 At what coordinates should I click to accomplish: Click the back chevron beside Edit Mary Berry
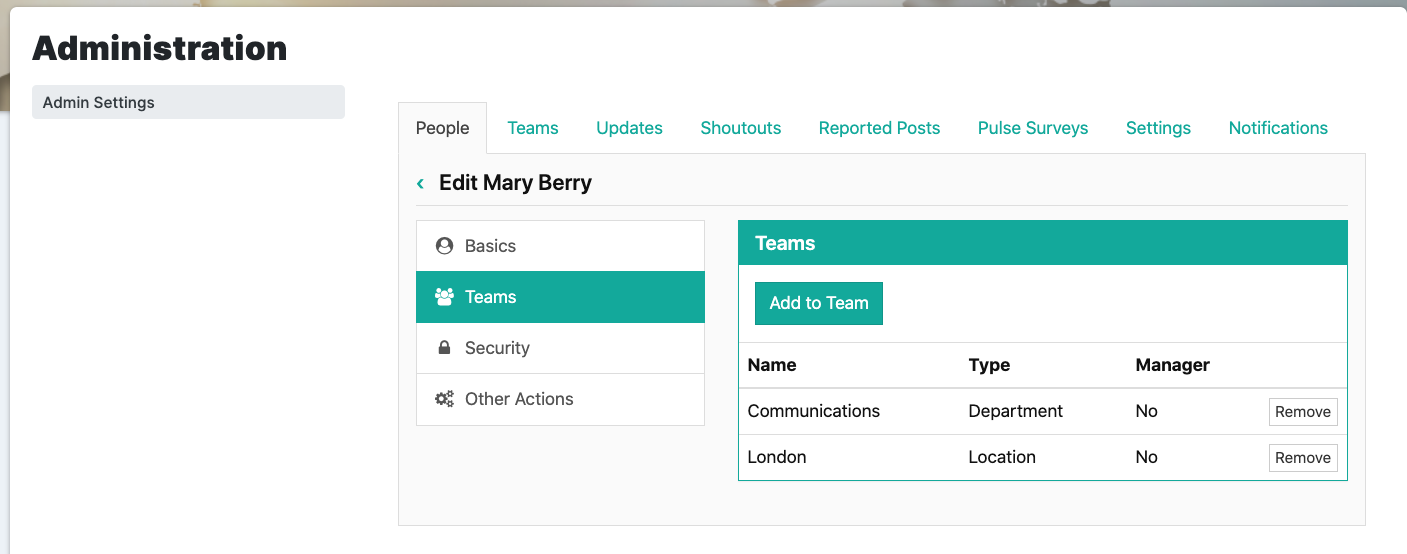(420, 183)
